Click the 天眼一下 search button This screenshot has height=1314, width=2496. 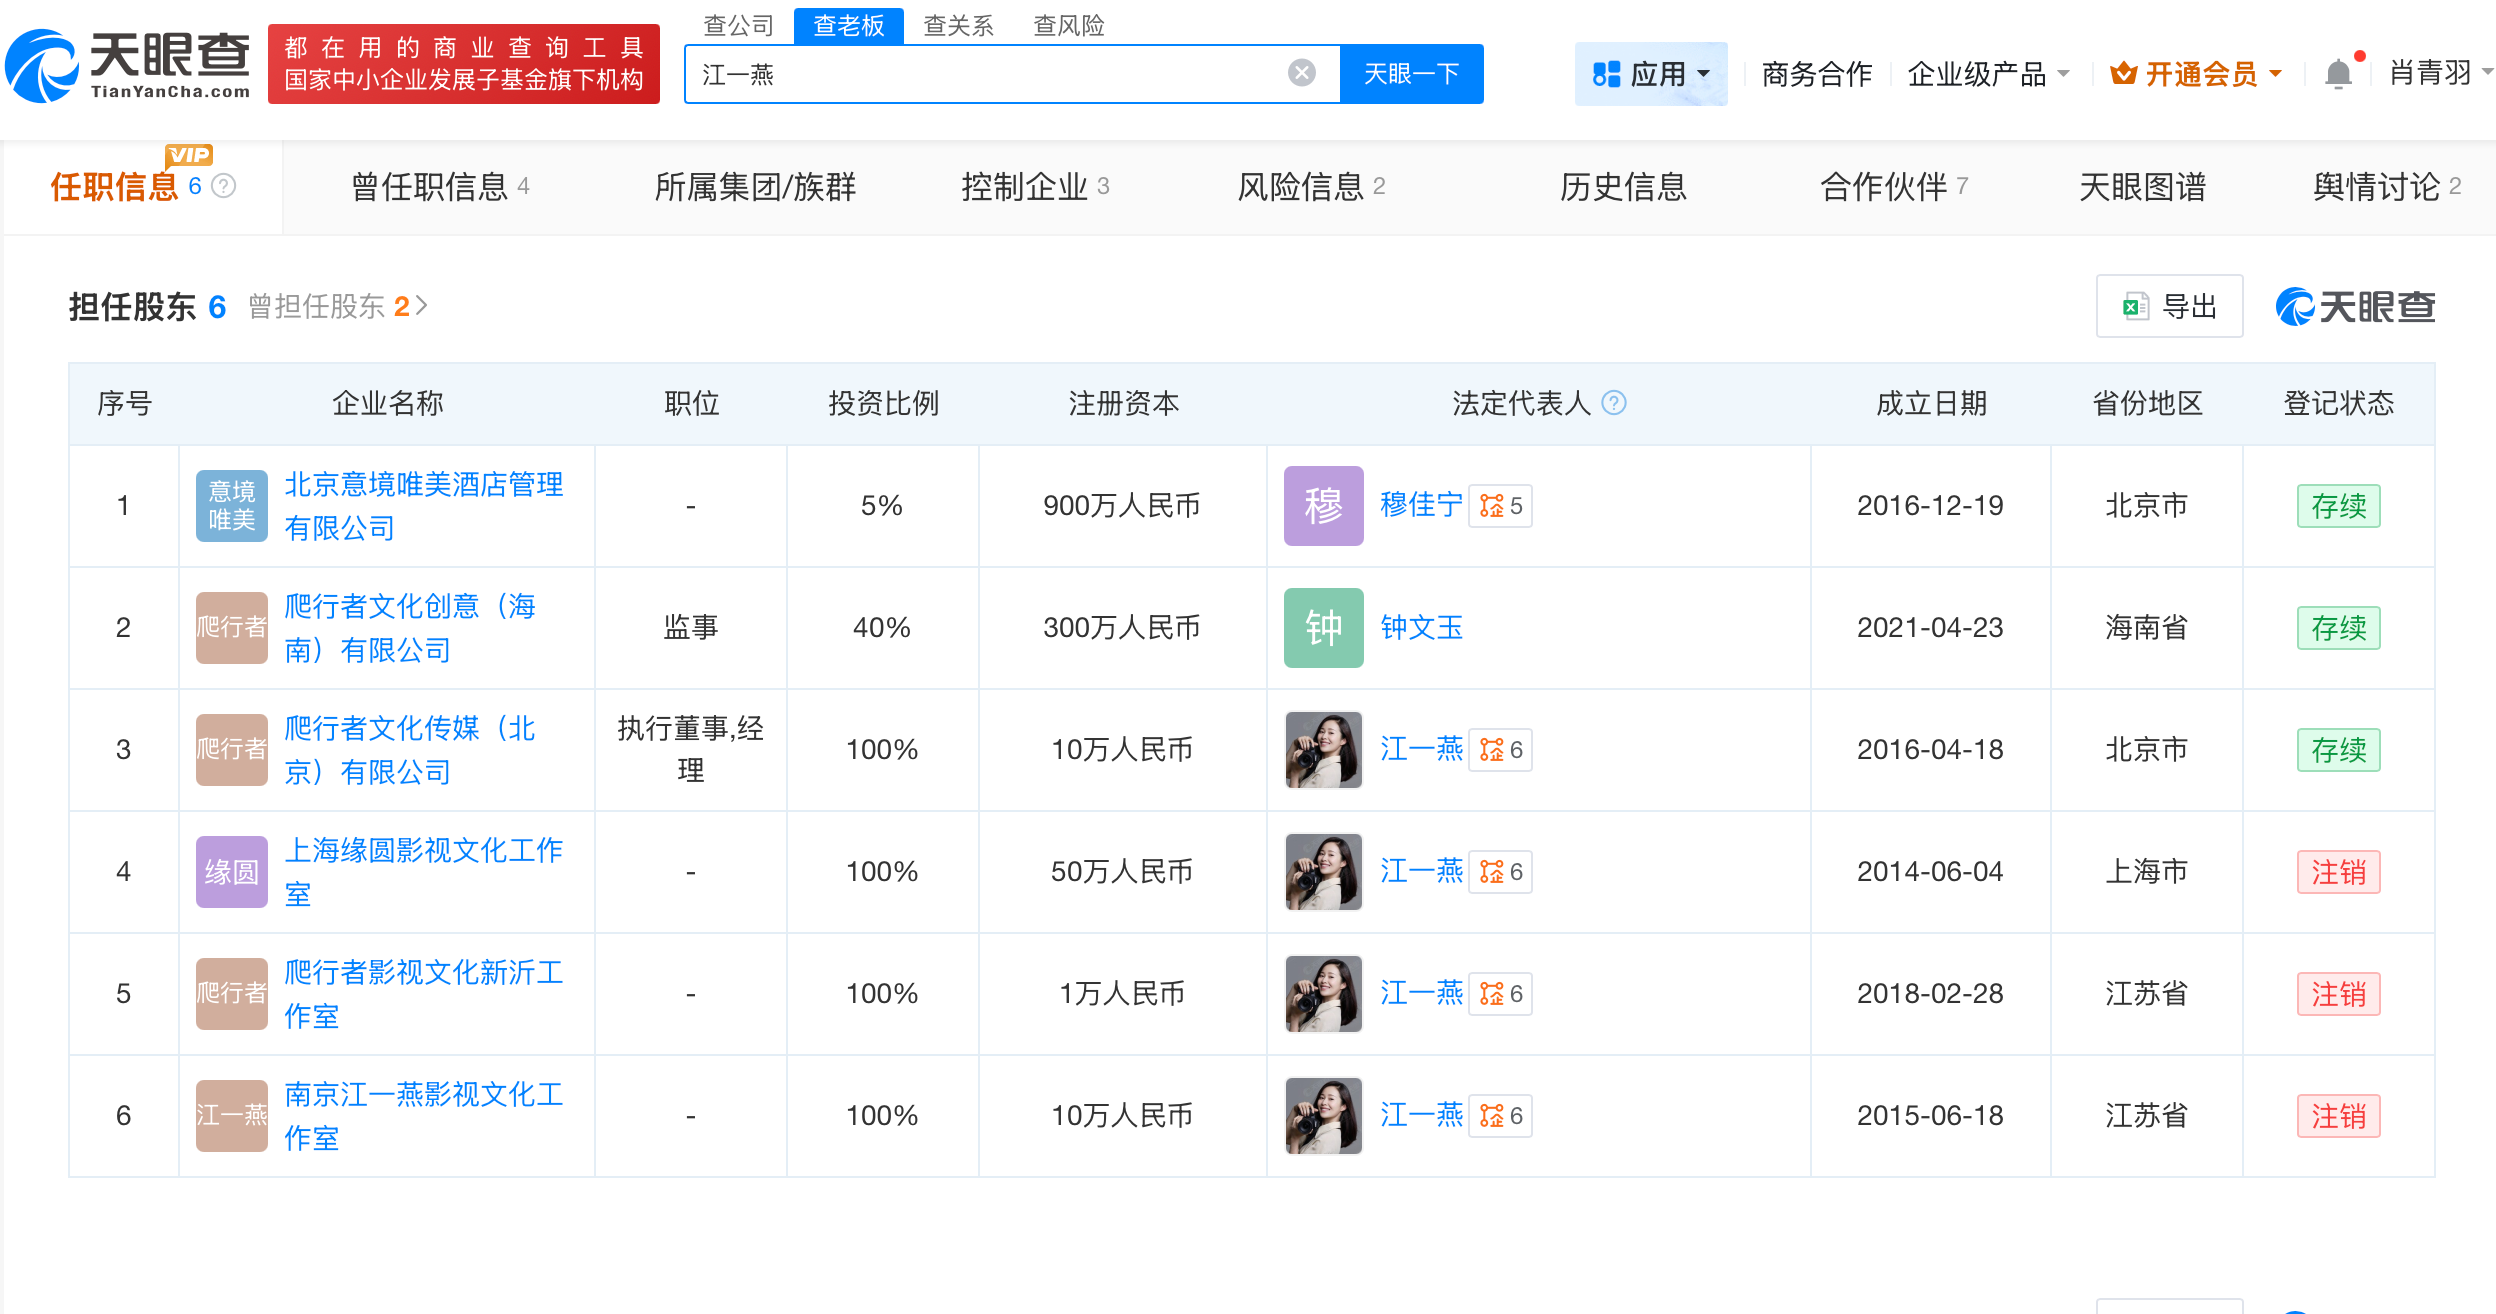(1411, 72)
